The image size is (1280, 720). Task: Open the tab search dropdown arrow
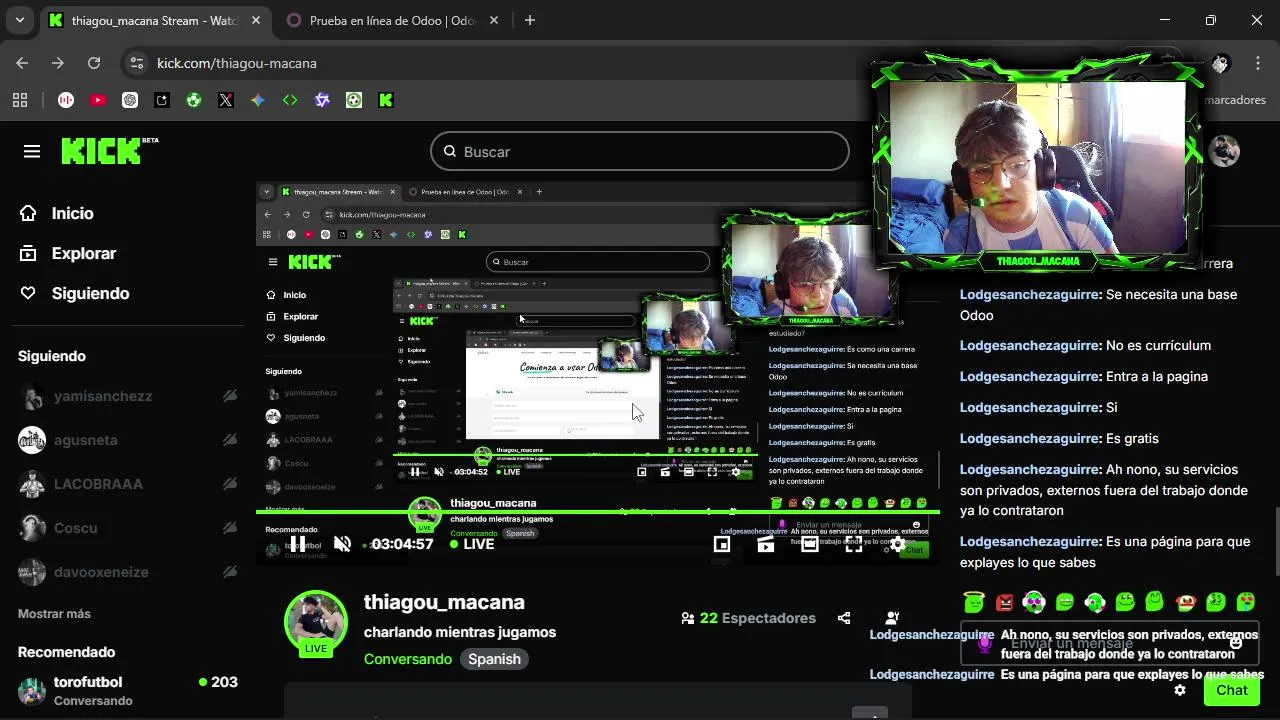click(20, 20)
